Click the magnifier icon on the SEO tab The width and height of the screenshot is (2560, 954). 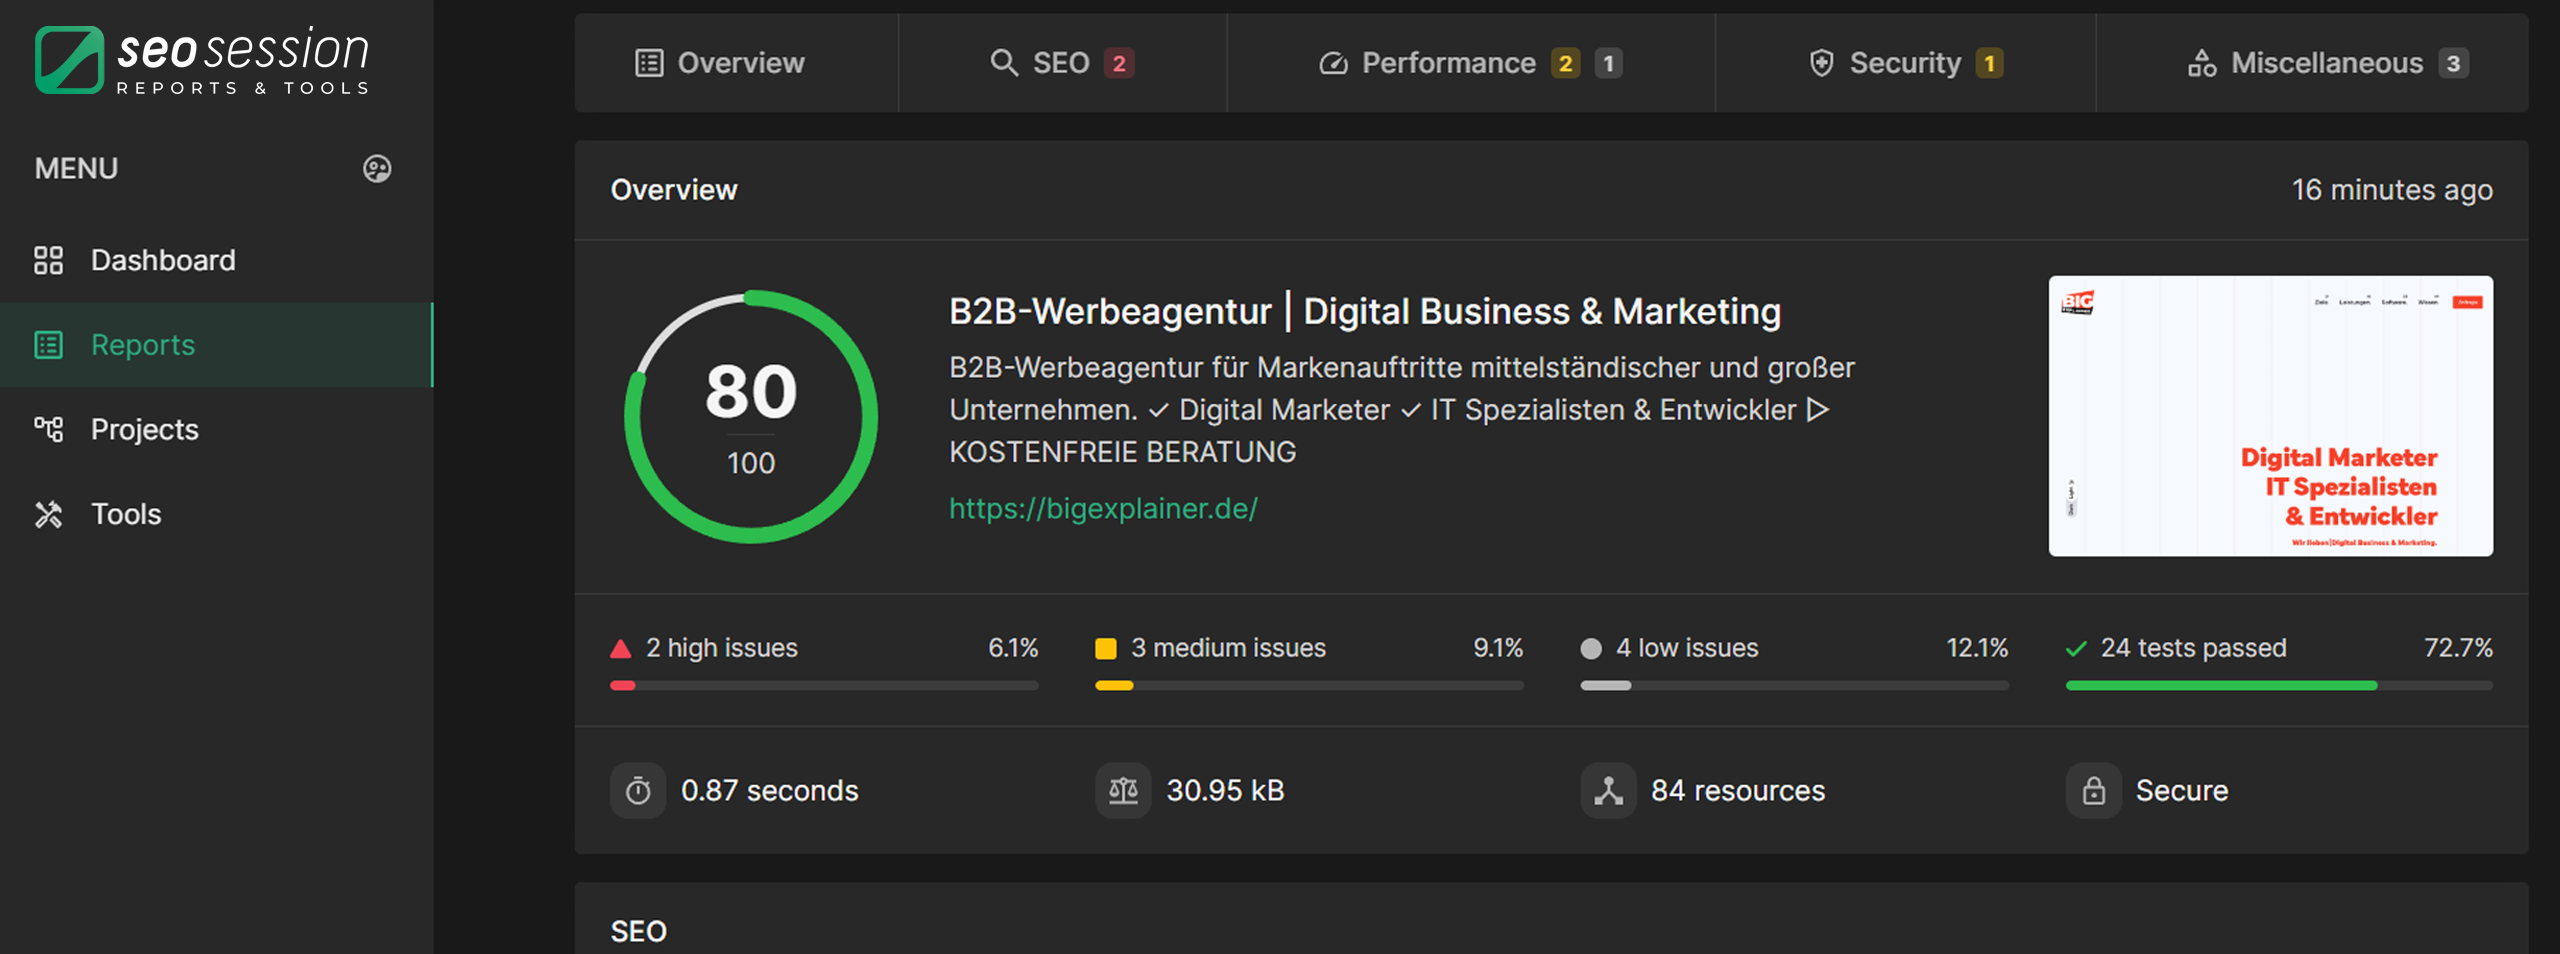point(1003,62)
